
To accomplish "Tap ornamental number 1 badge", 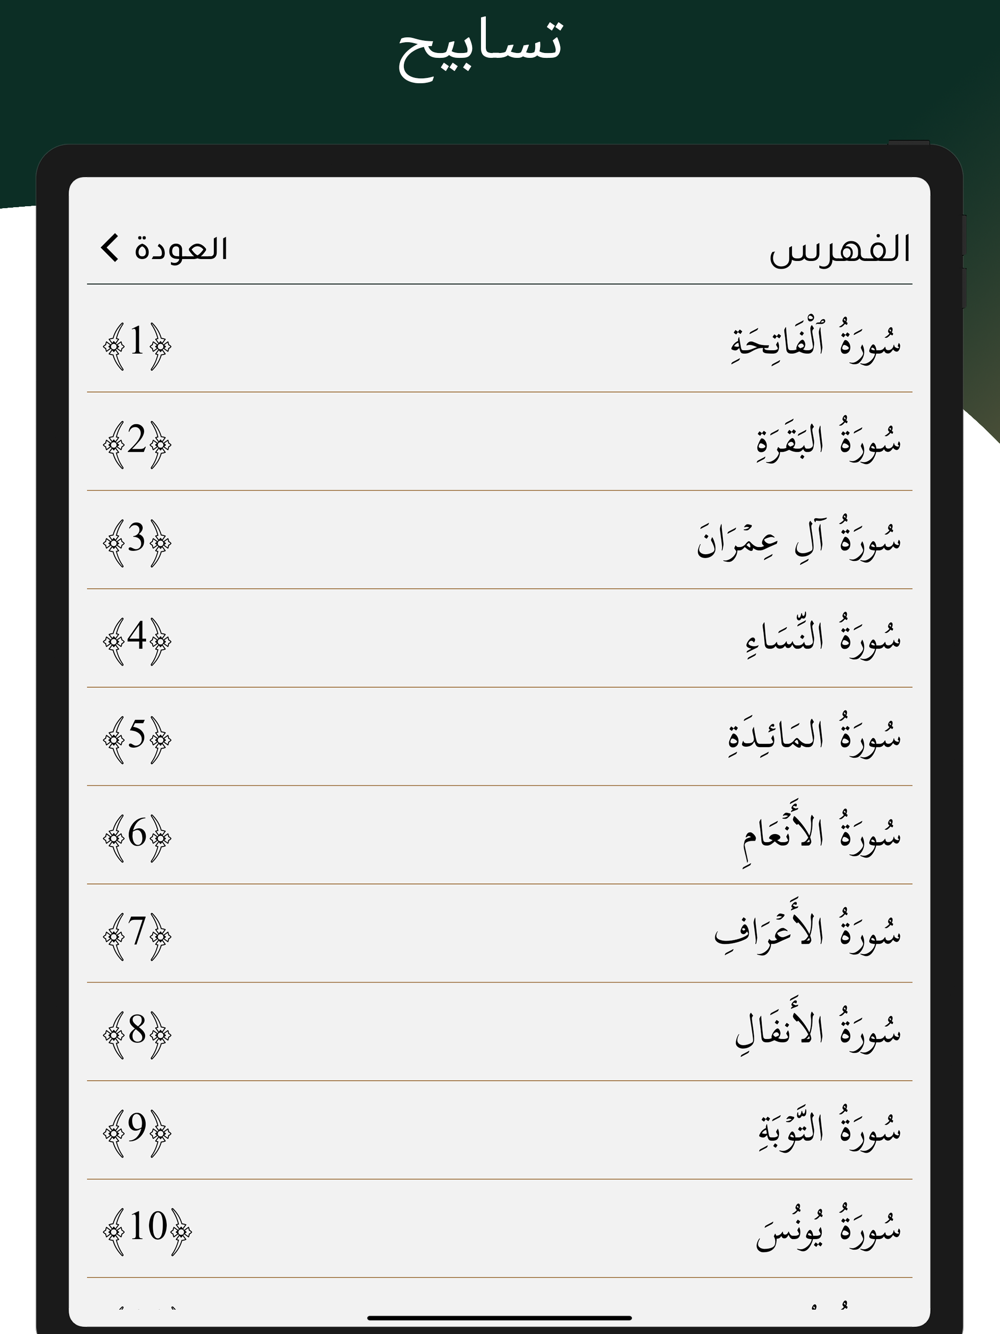I will [137, 345].
